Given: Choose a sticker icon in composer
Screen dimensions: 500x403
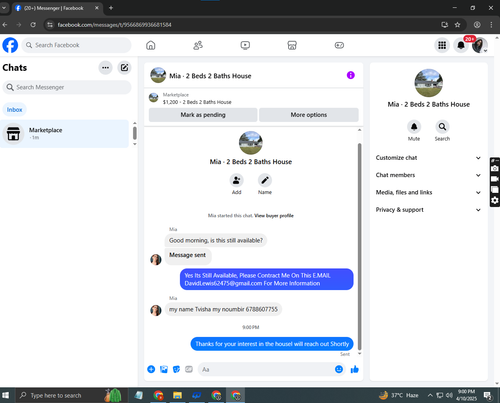Looking at the screenshot, I should tap(176, 369).
